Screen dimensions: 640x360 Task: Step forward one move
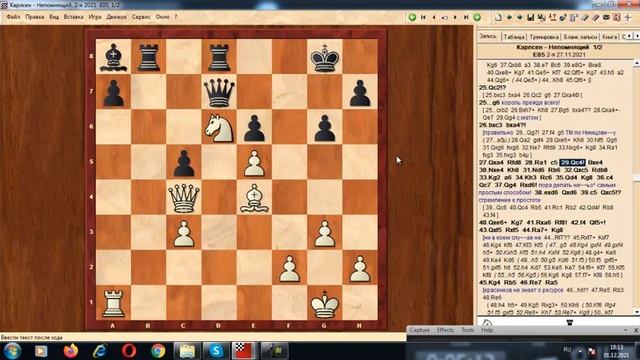(455, 17)
